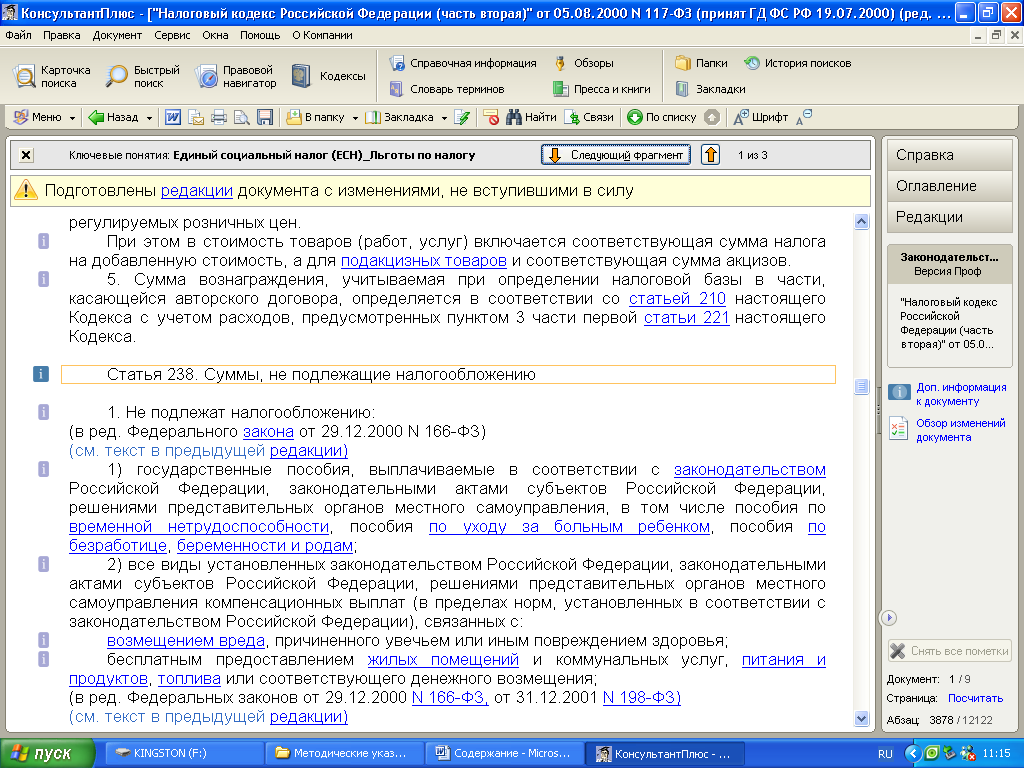Switch to Редакции tab

950,217
